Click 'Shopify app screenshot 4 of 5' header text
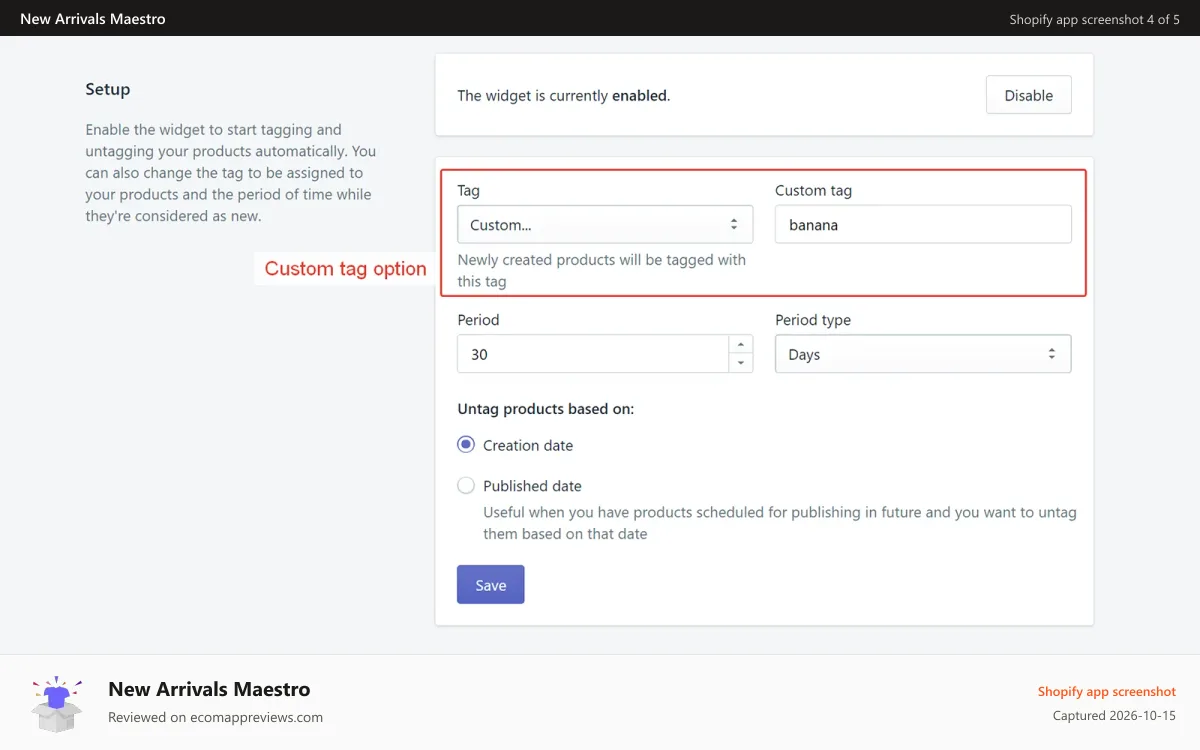 [x=1094, y=19]
